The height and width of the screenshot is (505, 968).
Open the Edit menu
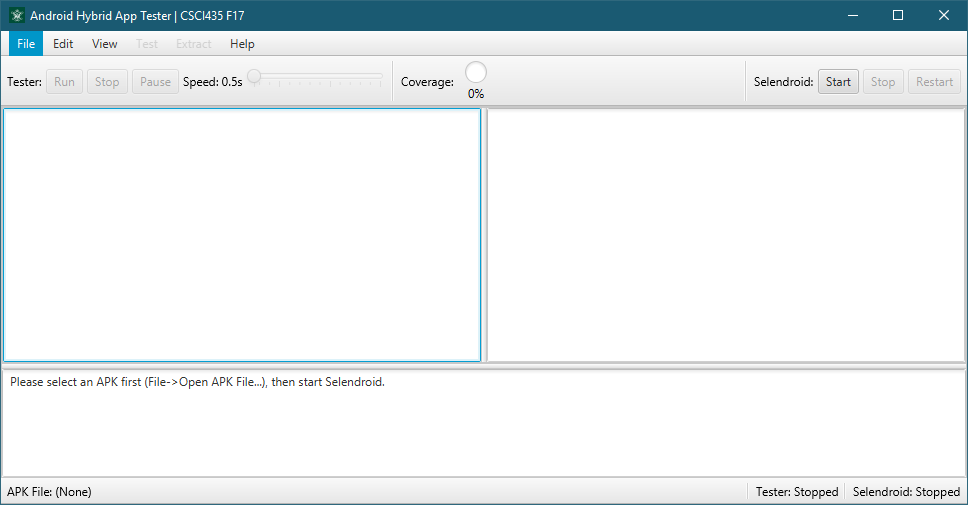pos(63,44)
